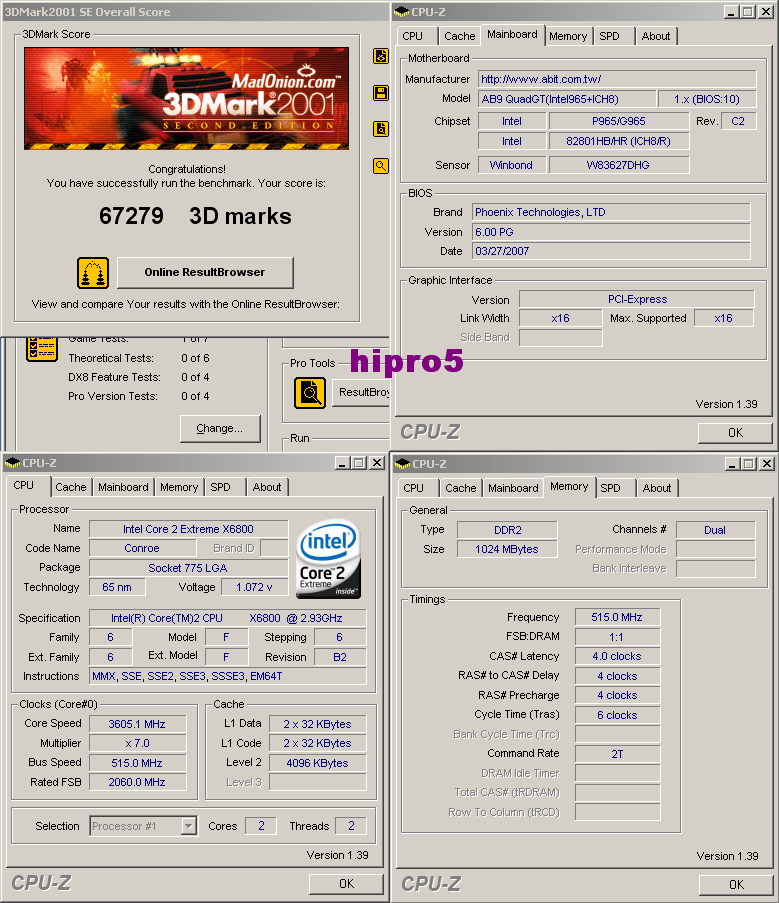
Task: Click the Command Rate 2T value
Action: point(617,754)
